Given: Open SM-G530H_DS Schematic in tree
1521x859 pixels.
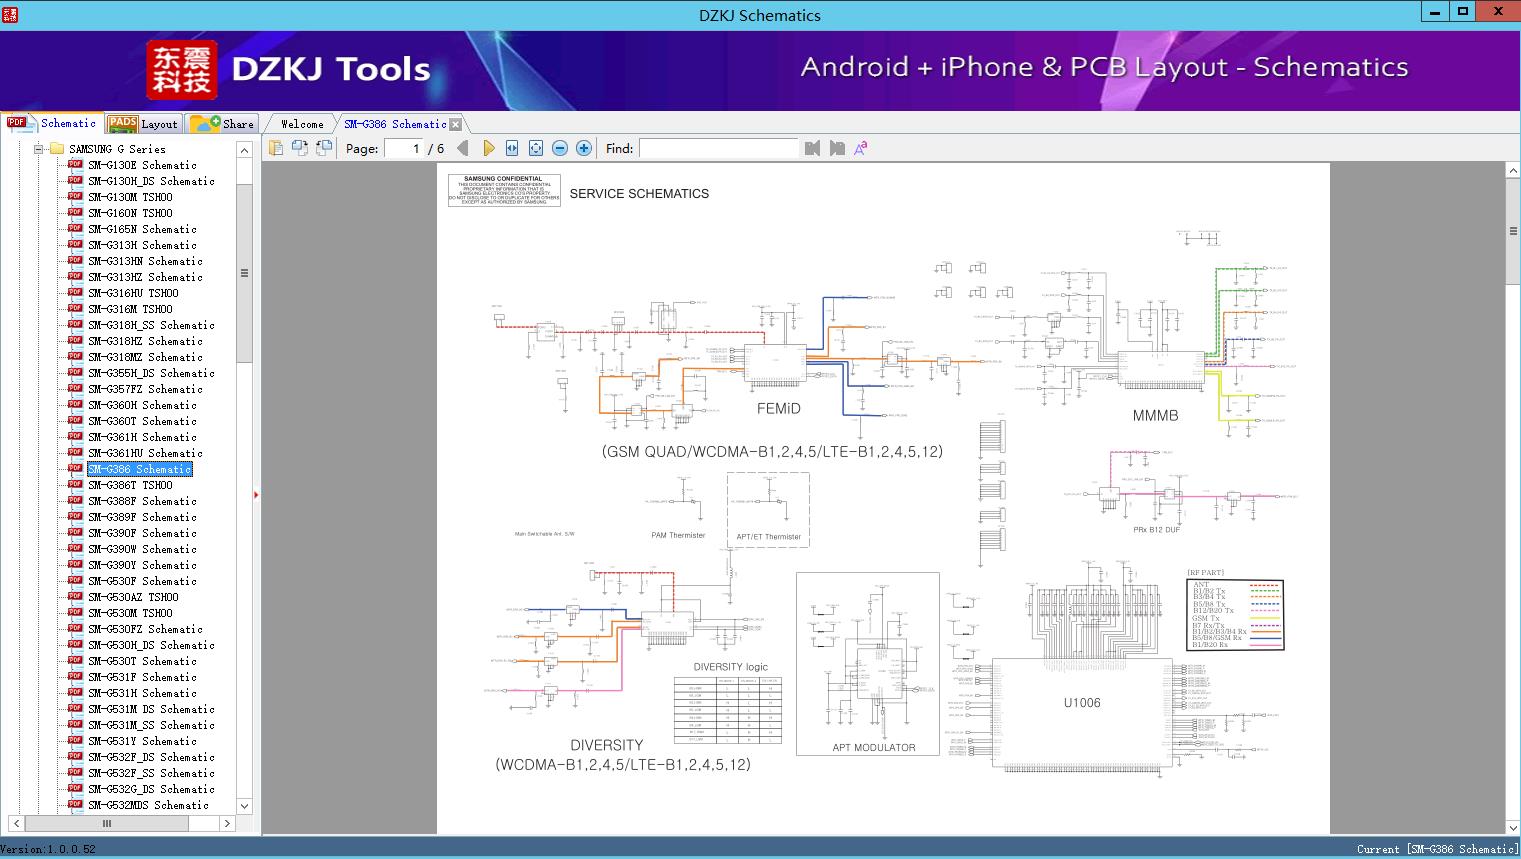Looking at the screenshot, I should point(150,645).
